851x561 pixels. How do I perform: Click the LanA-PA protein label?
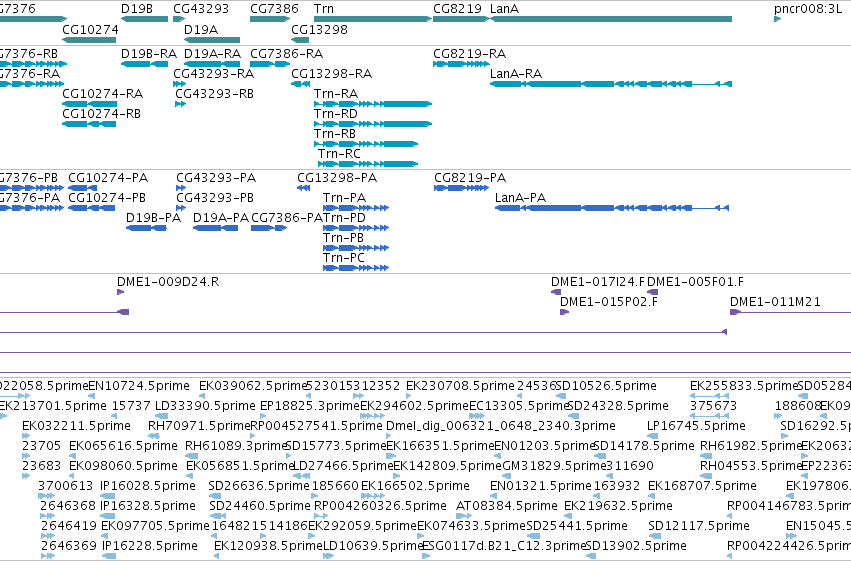pos(520,198)
